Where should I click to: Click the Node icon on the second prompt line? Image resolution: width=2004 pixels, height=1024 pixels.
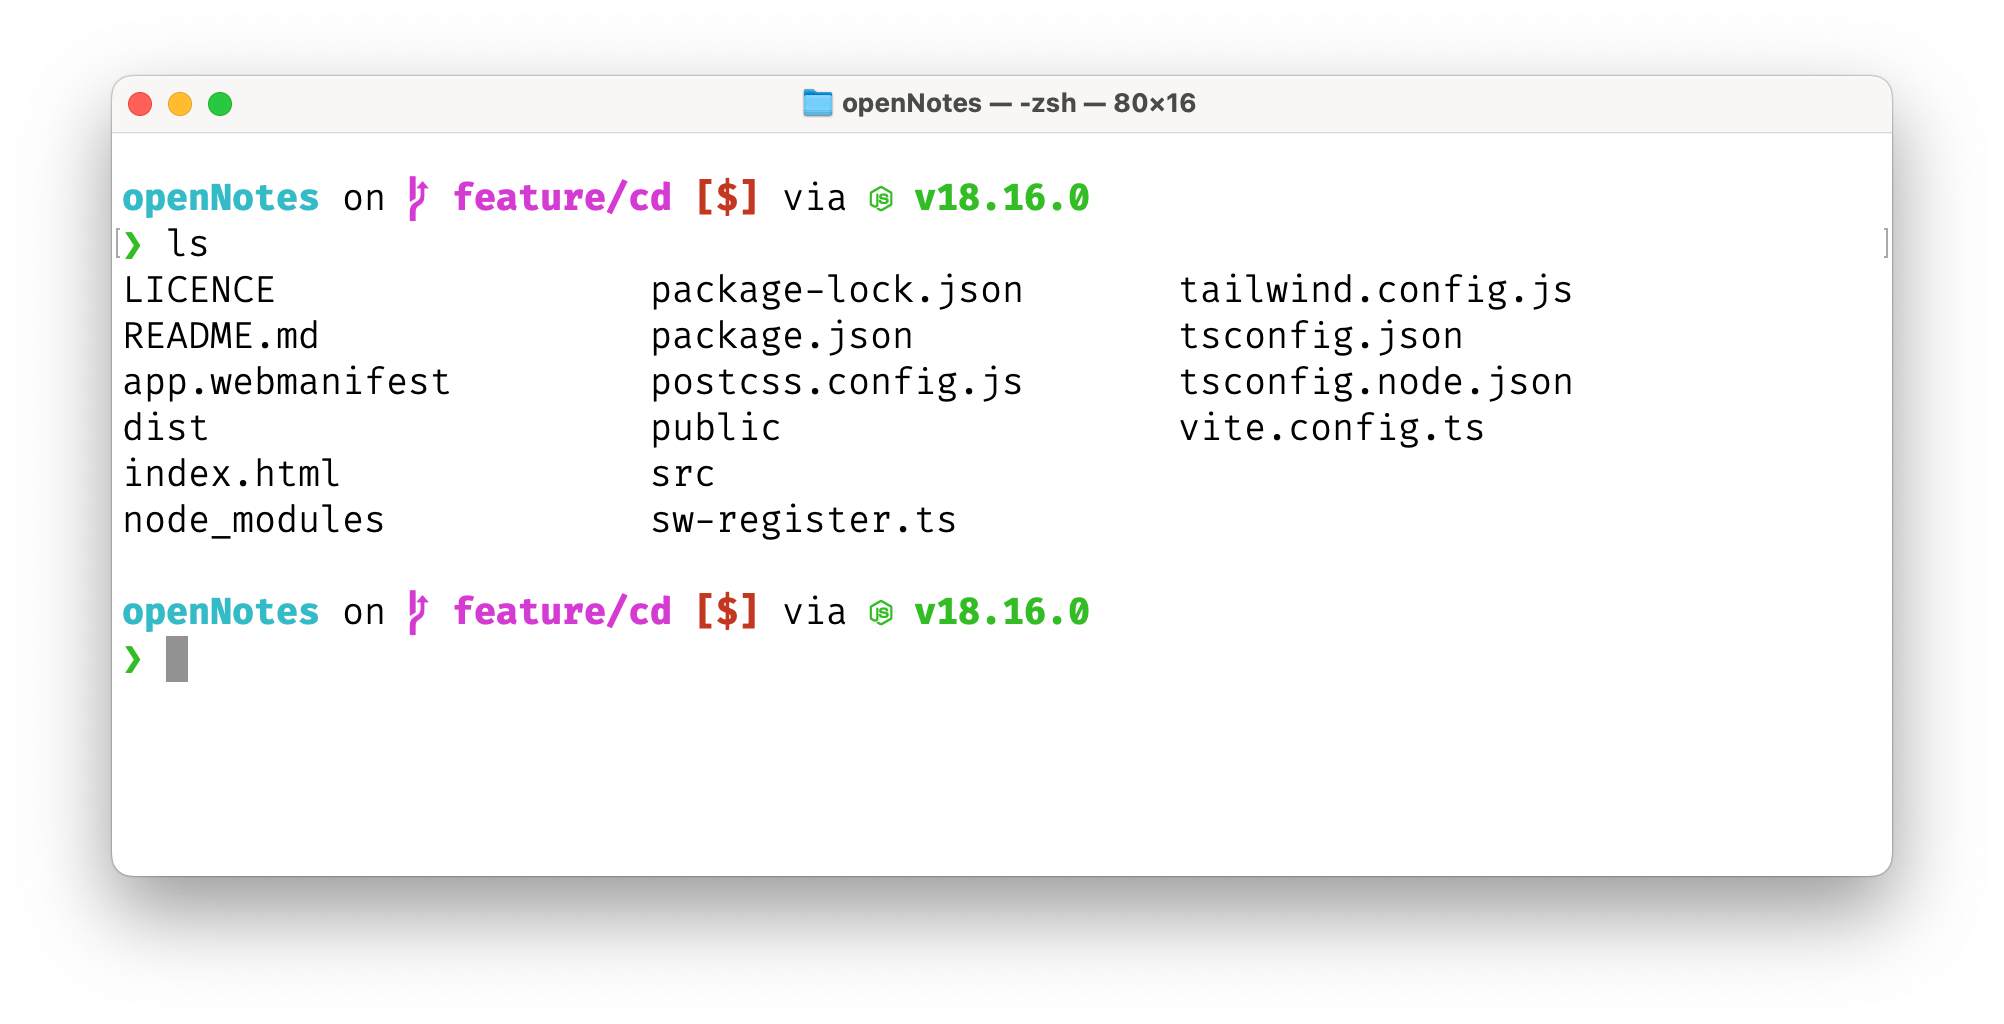[883, 611]
